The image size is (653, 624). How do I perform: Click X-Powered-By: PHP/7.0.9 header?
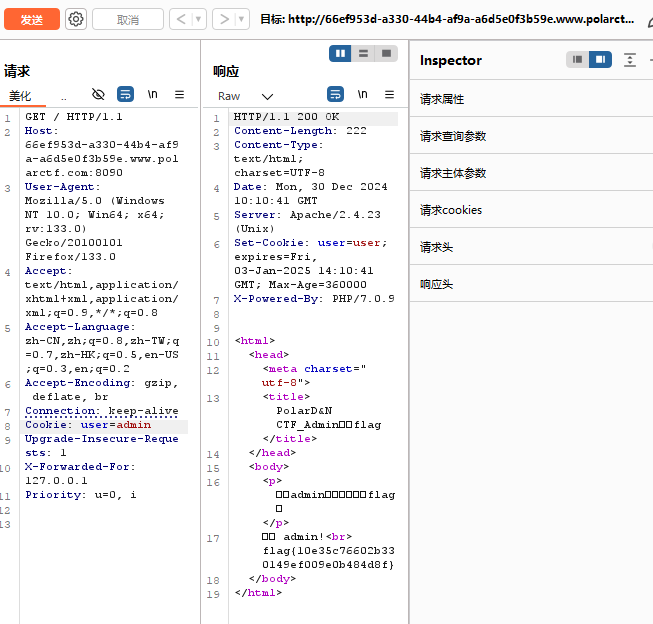[x=314, y=299]
